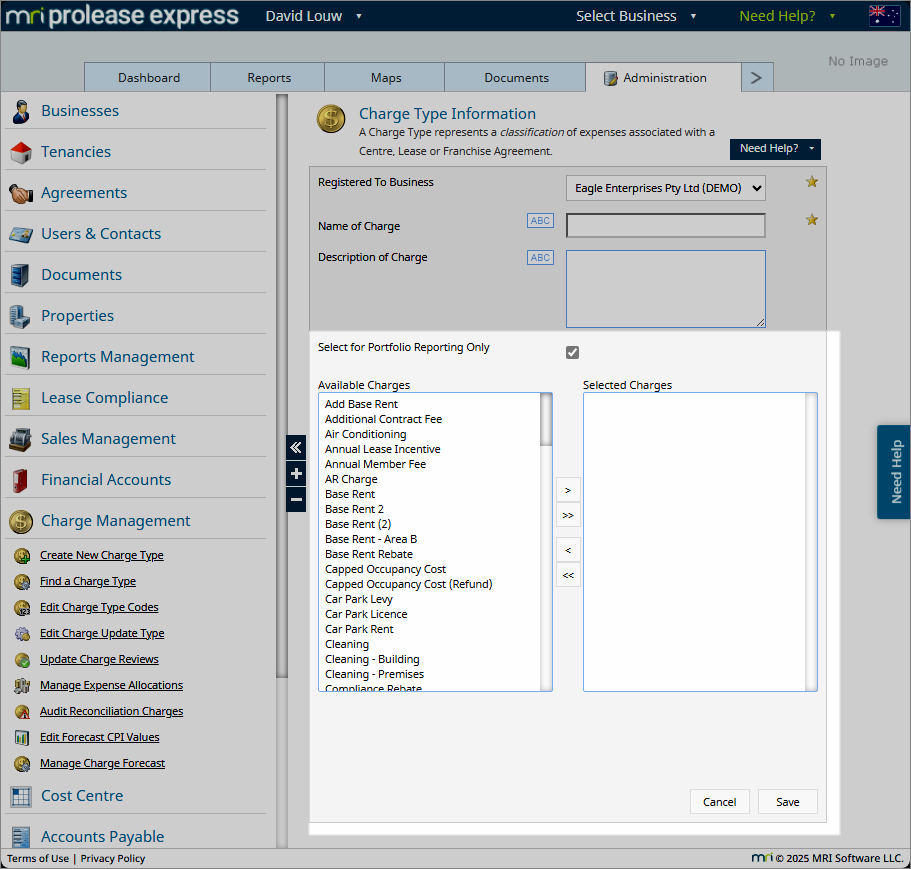Click ABC spellcheck toggle beside Name of Charge

[540, 221]
